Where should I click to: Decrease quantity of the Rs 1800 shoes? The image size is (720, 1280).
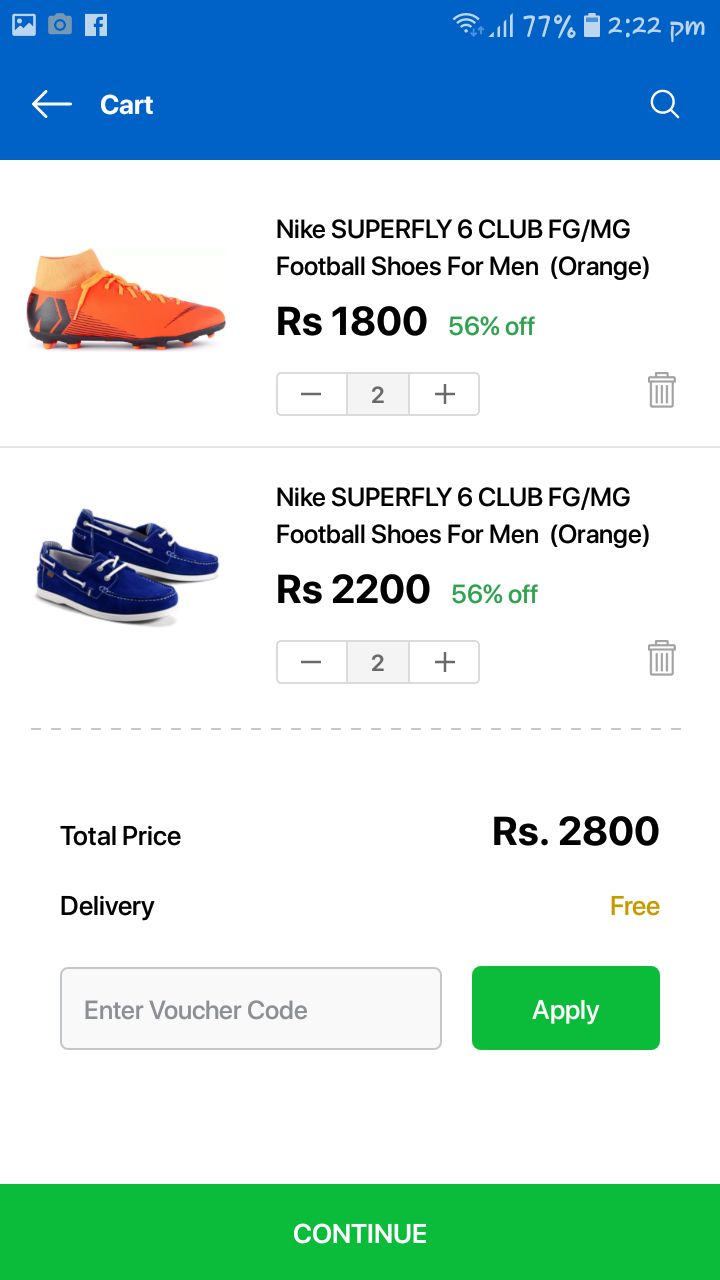(311, 394)
